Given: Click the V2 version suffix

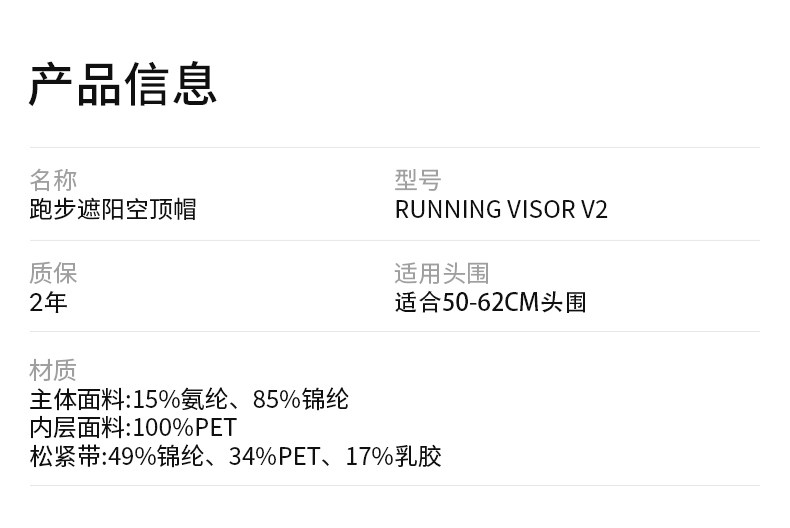Looking at the screenshot, I should click(x=594, y=210).
